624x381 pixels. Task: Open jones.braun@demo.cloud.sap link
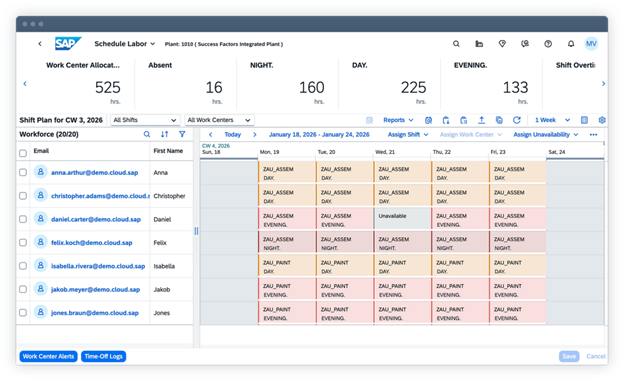[95, 313]
